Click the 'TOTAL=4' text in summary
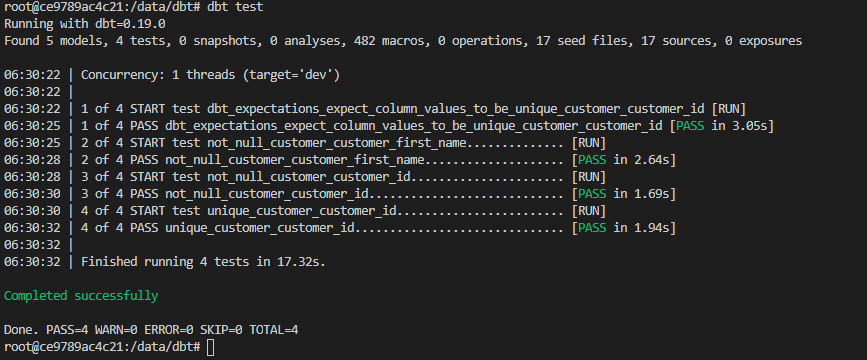 (274, 330)
